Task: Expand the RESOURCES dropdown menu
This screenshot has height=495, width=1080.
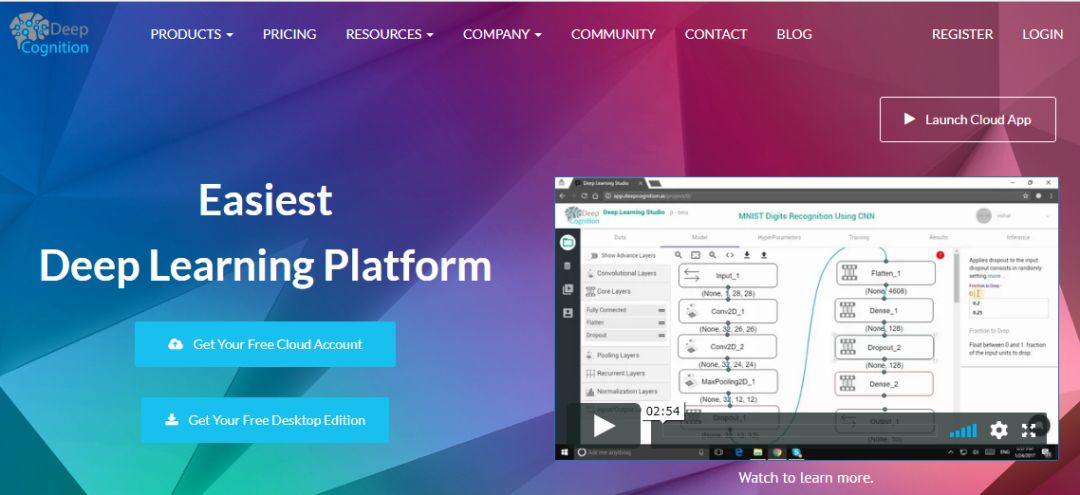Action: 389,34
